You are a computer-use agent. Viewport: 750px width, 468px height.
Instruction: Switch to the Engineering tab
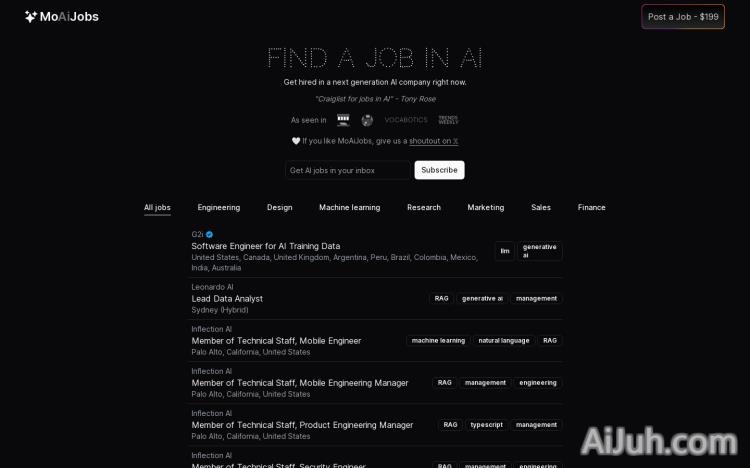pos(219,207)
